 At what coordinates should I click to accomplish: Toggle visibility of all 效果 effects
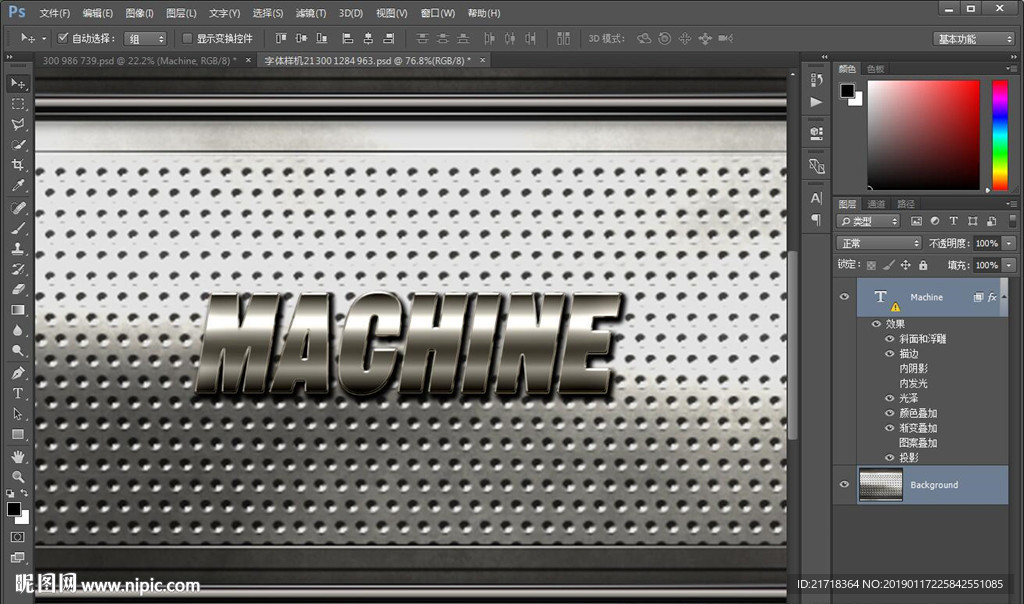tap(876, 324)
